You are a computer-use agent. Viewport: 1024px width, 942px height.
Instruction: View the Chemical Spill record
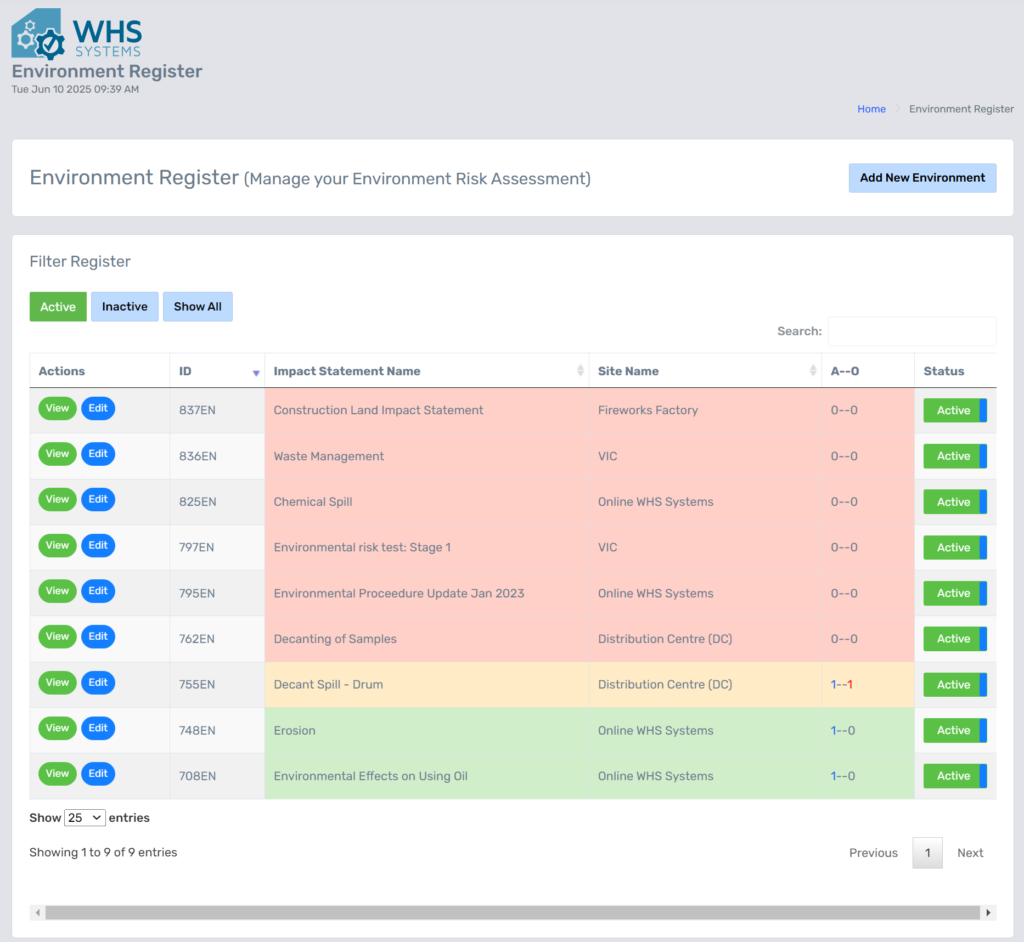pyautogui.click(x=57, y=500)
